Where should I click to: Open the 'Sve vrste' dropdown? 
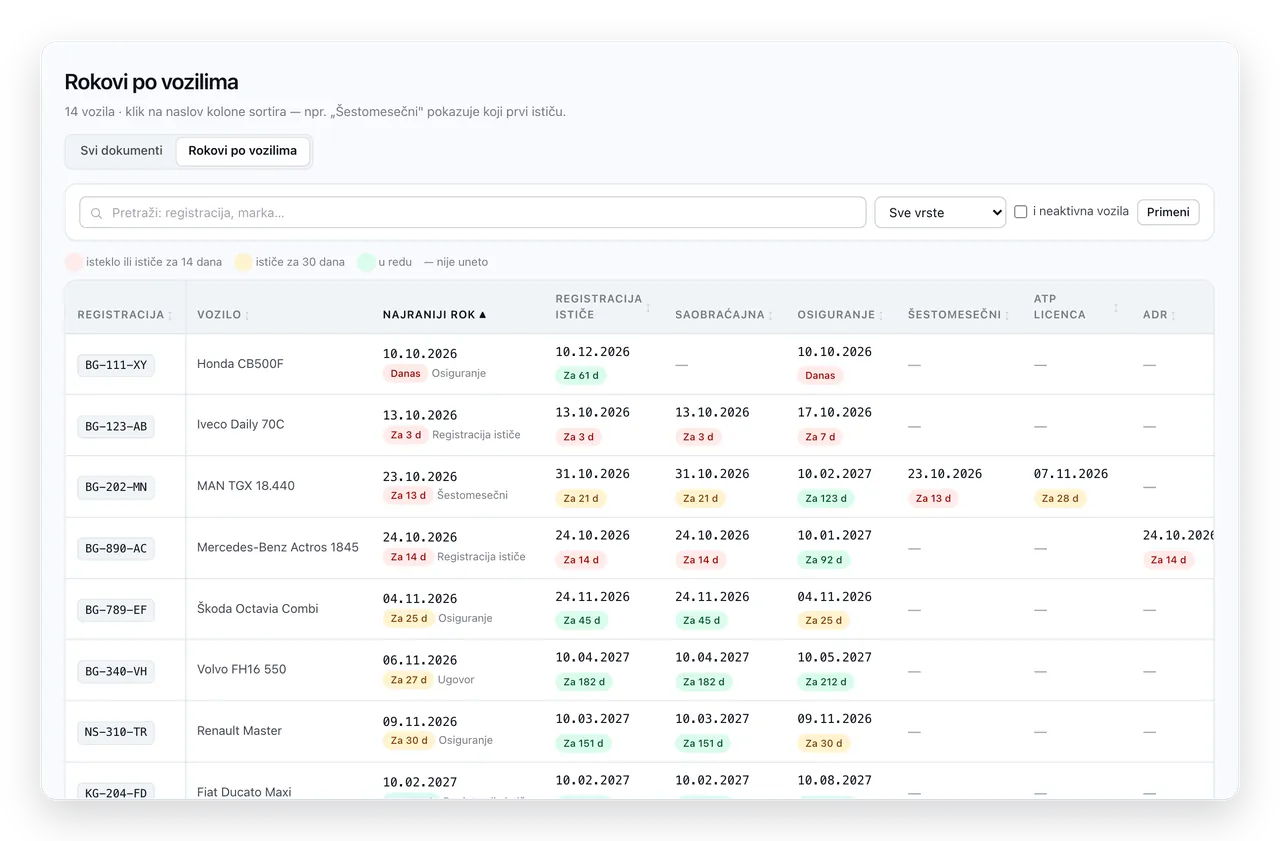click(x=940, y=212)
